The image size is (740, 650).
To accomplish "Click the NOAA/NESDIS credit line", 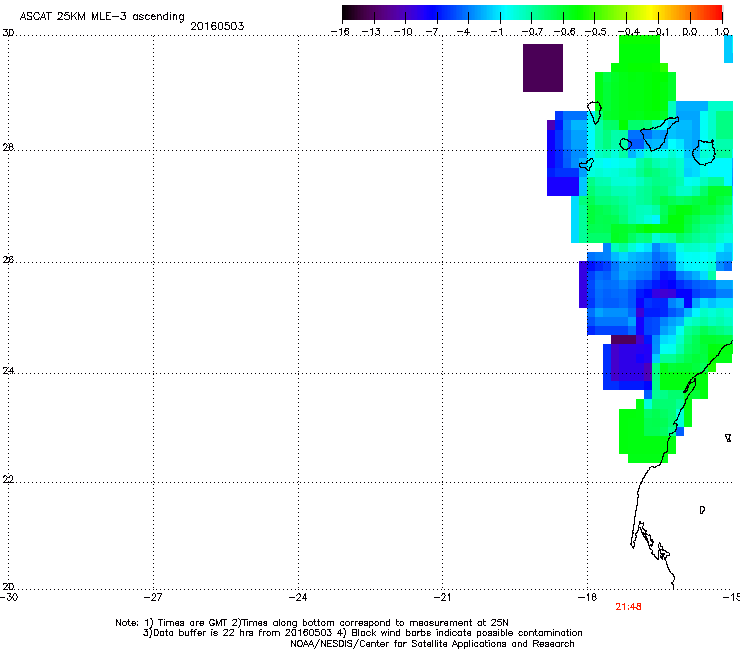I will tap(432, 644).
